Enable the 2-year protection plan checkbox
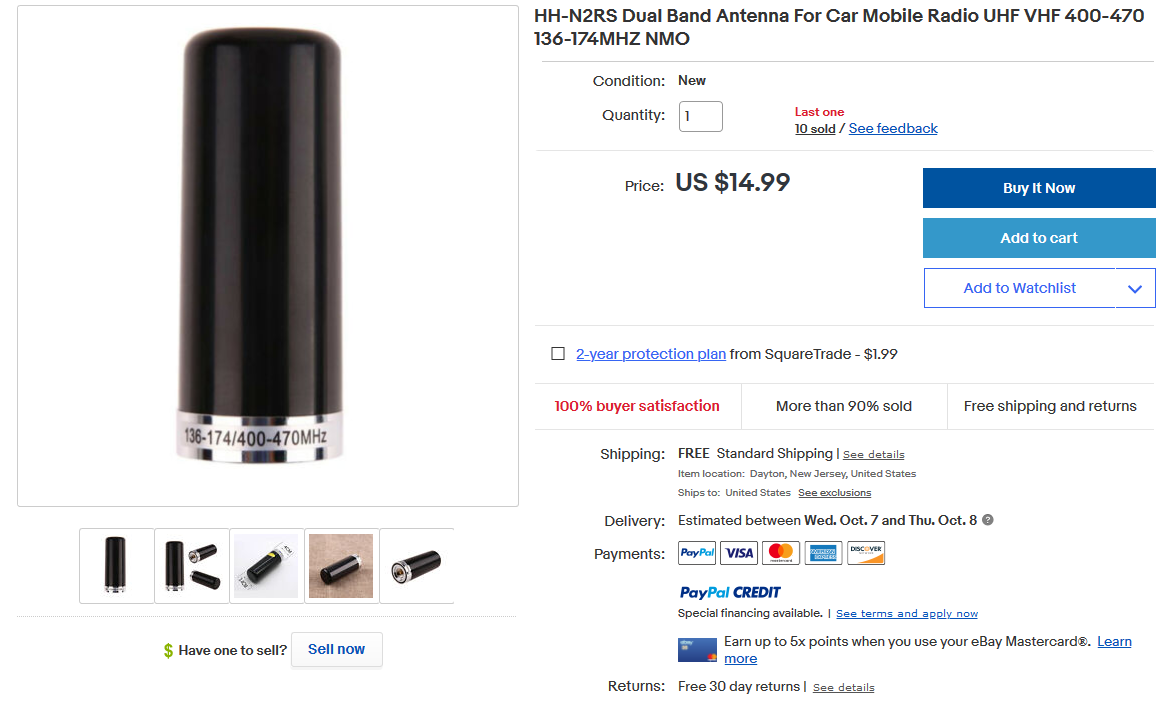This screenshot has width=1166, height=709. tap(558, 354)
